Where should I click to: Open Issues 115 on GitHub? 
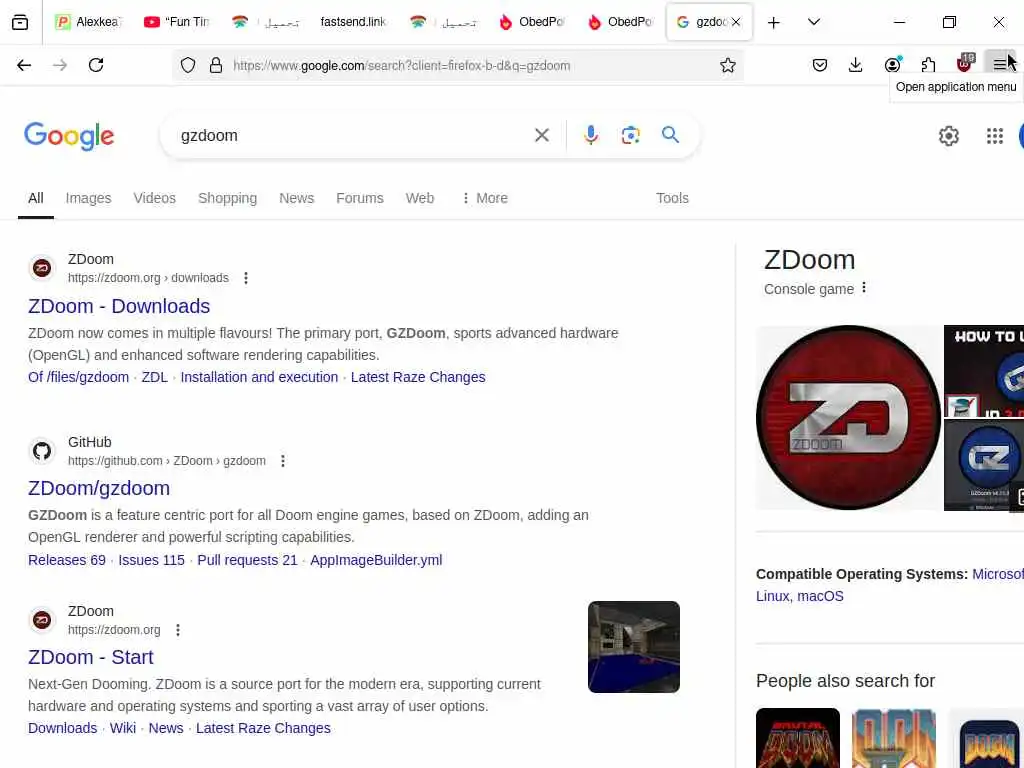152,560
